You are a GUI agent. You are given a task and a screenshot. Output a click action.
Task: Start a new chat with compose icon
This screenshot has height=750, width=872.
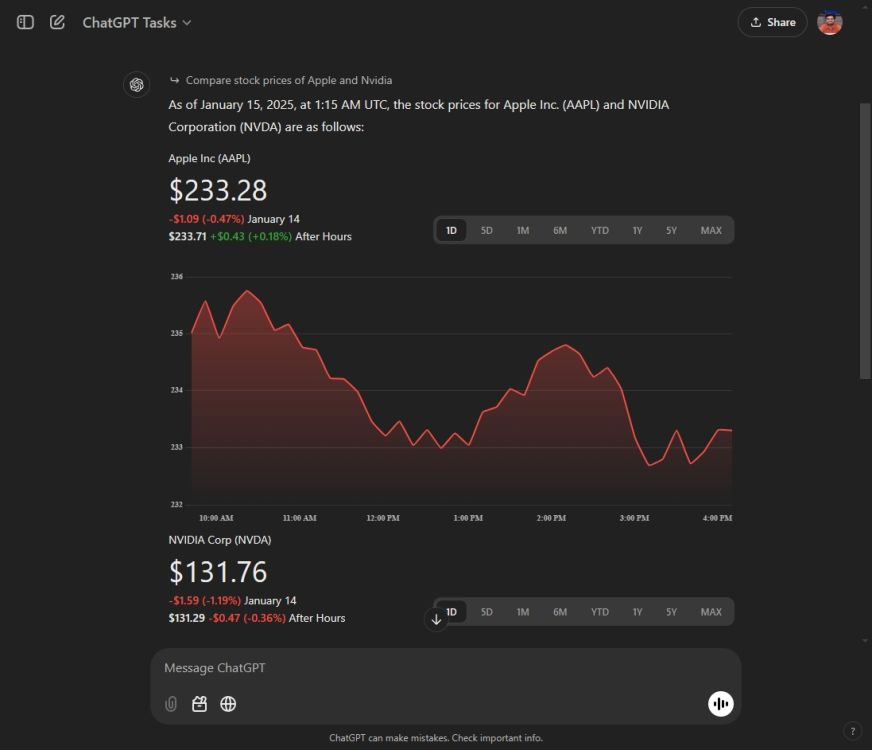tap(57, 22)
